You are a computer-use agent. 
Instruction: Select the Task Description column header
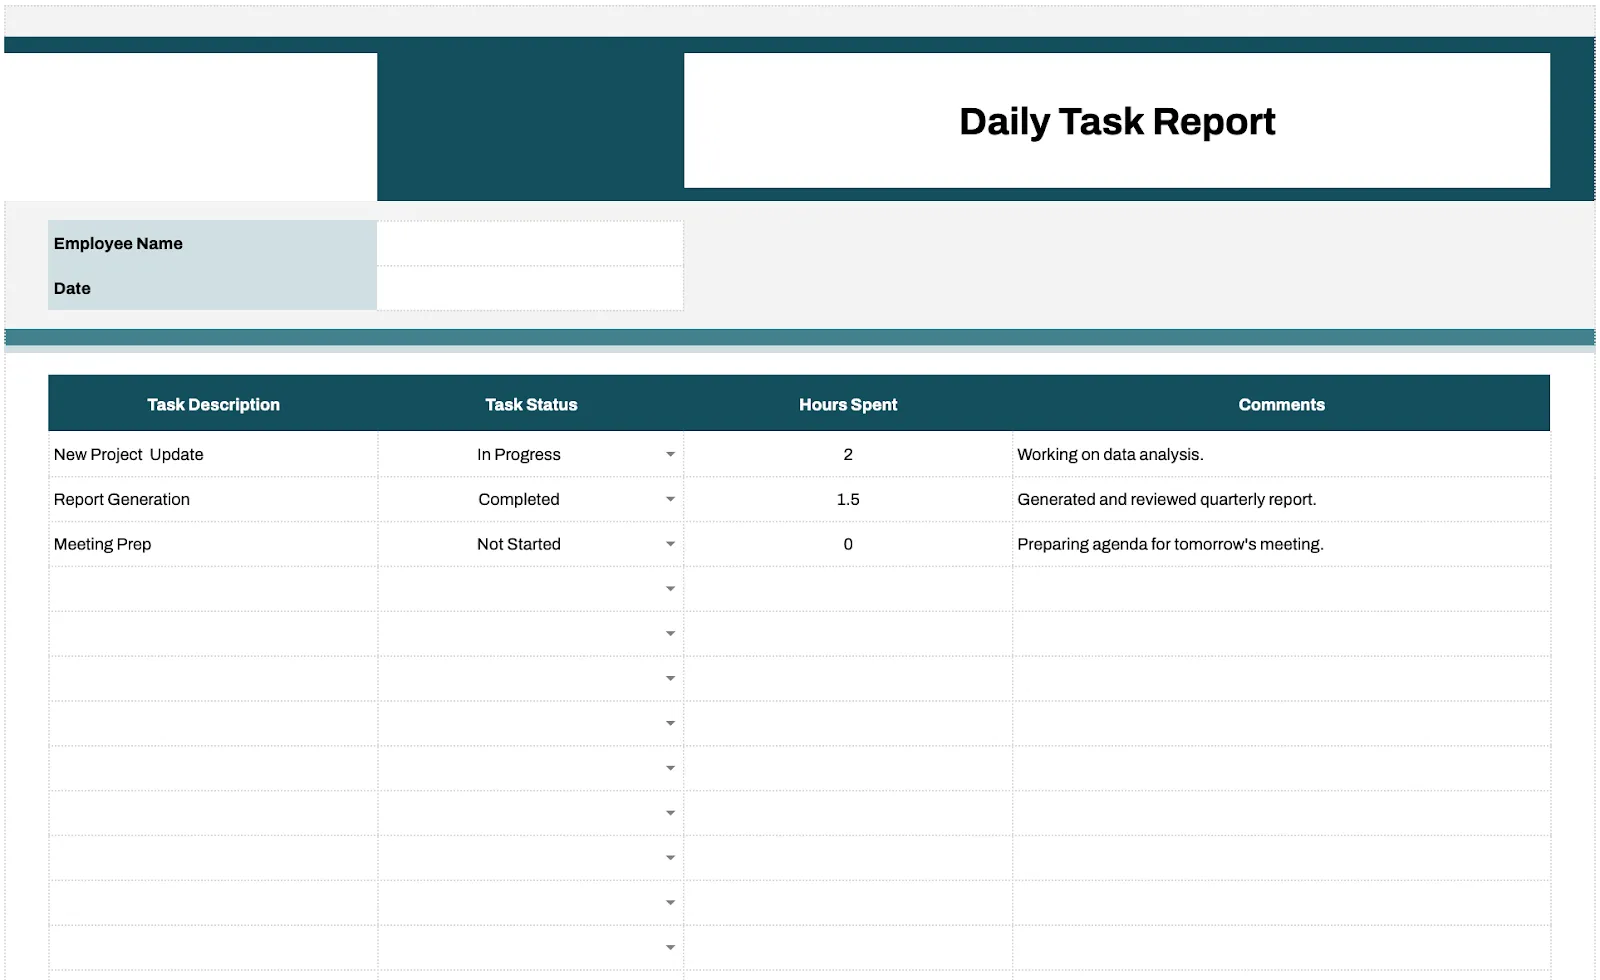click(x=213, y=404)
